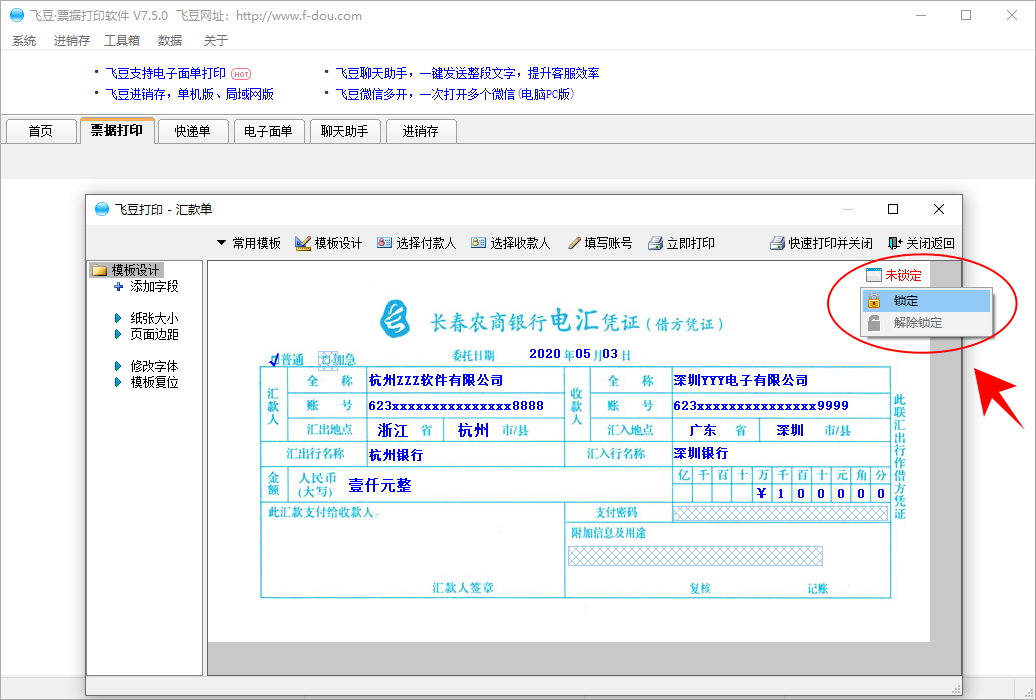The height and width of the screenshot is (700, 1036).
Task: Click the 未锁定 lock status indicator
Action: [894, 275]
